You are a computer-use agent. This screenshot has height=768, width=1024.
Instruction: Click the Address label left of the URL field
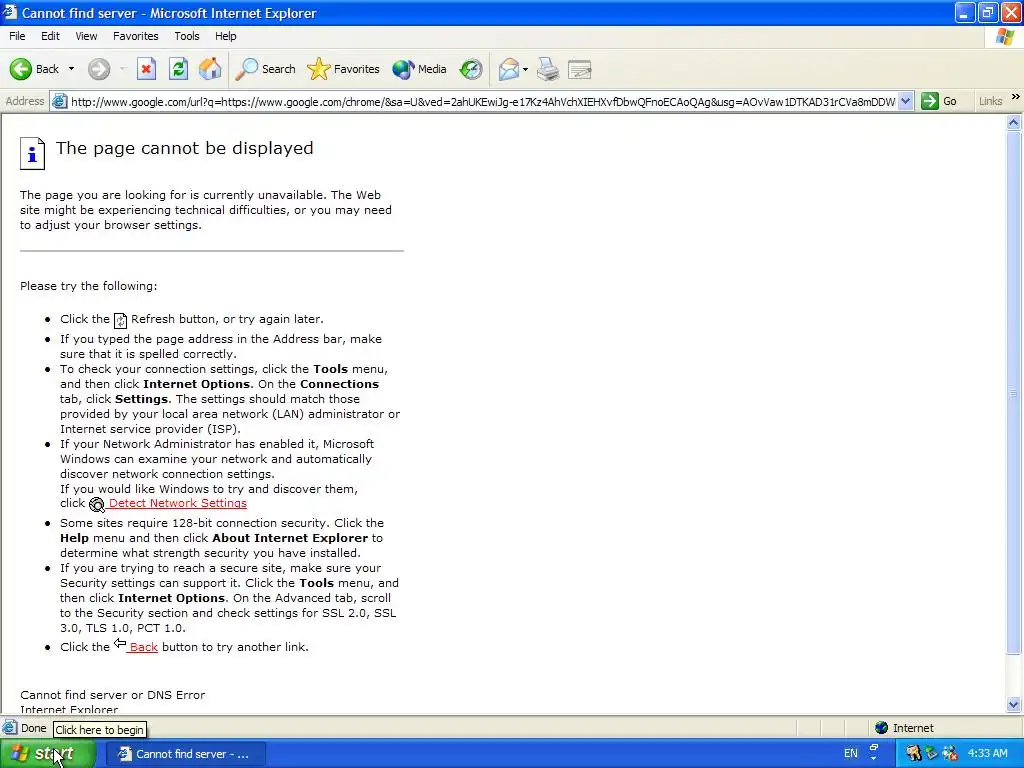pyautogui.click(x=25, y=101)
